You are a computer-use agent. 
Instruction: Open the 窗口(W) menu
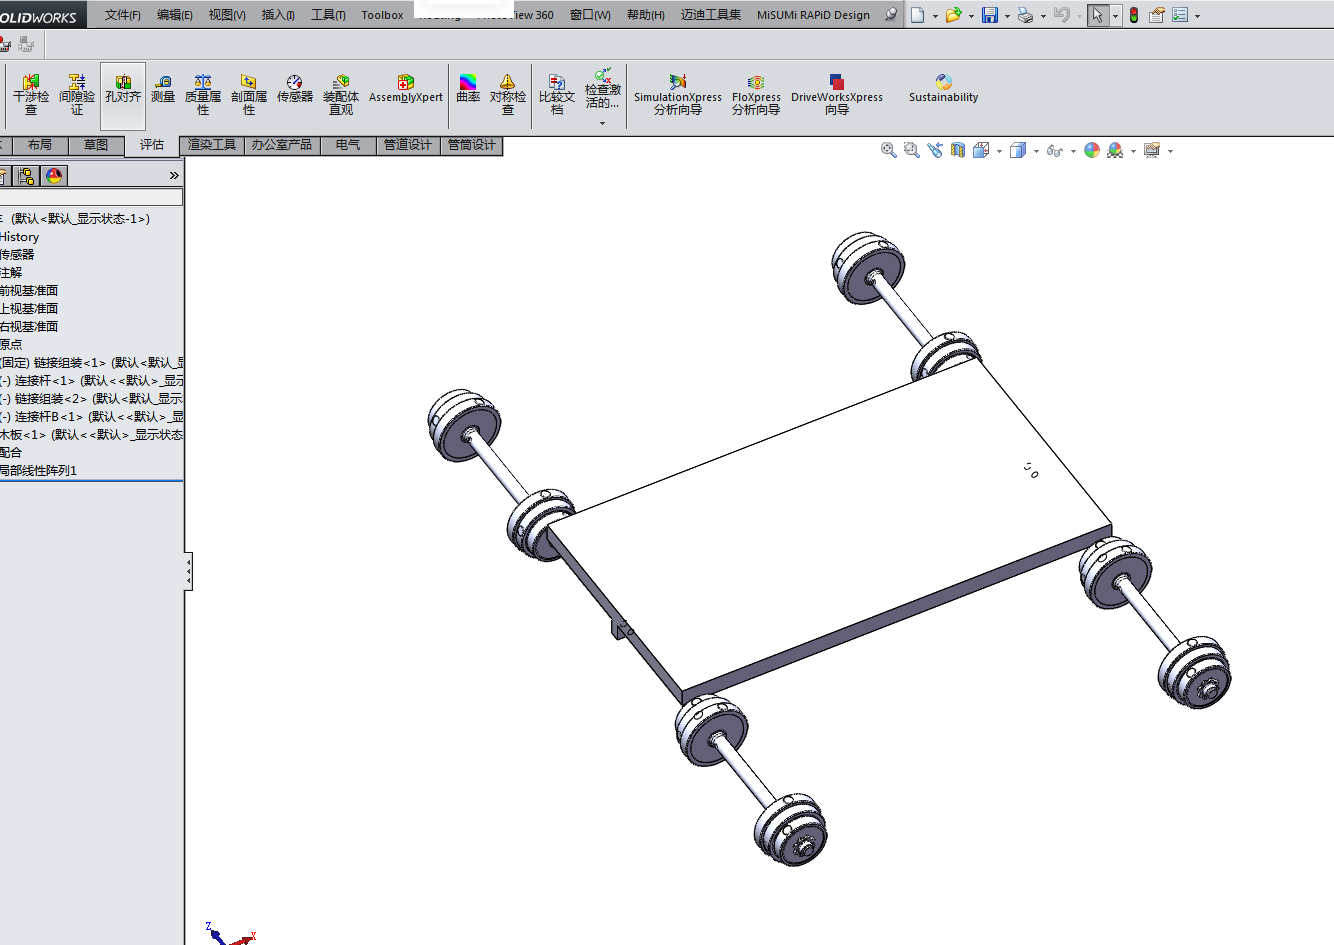[590, 15]
